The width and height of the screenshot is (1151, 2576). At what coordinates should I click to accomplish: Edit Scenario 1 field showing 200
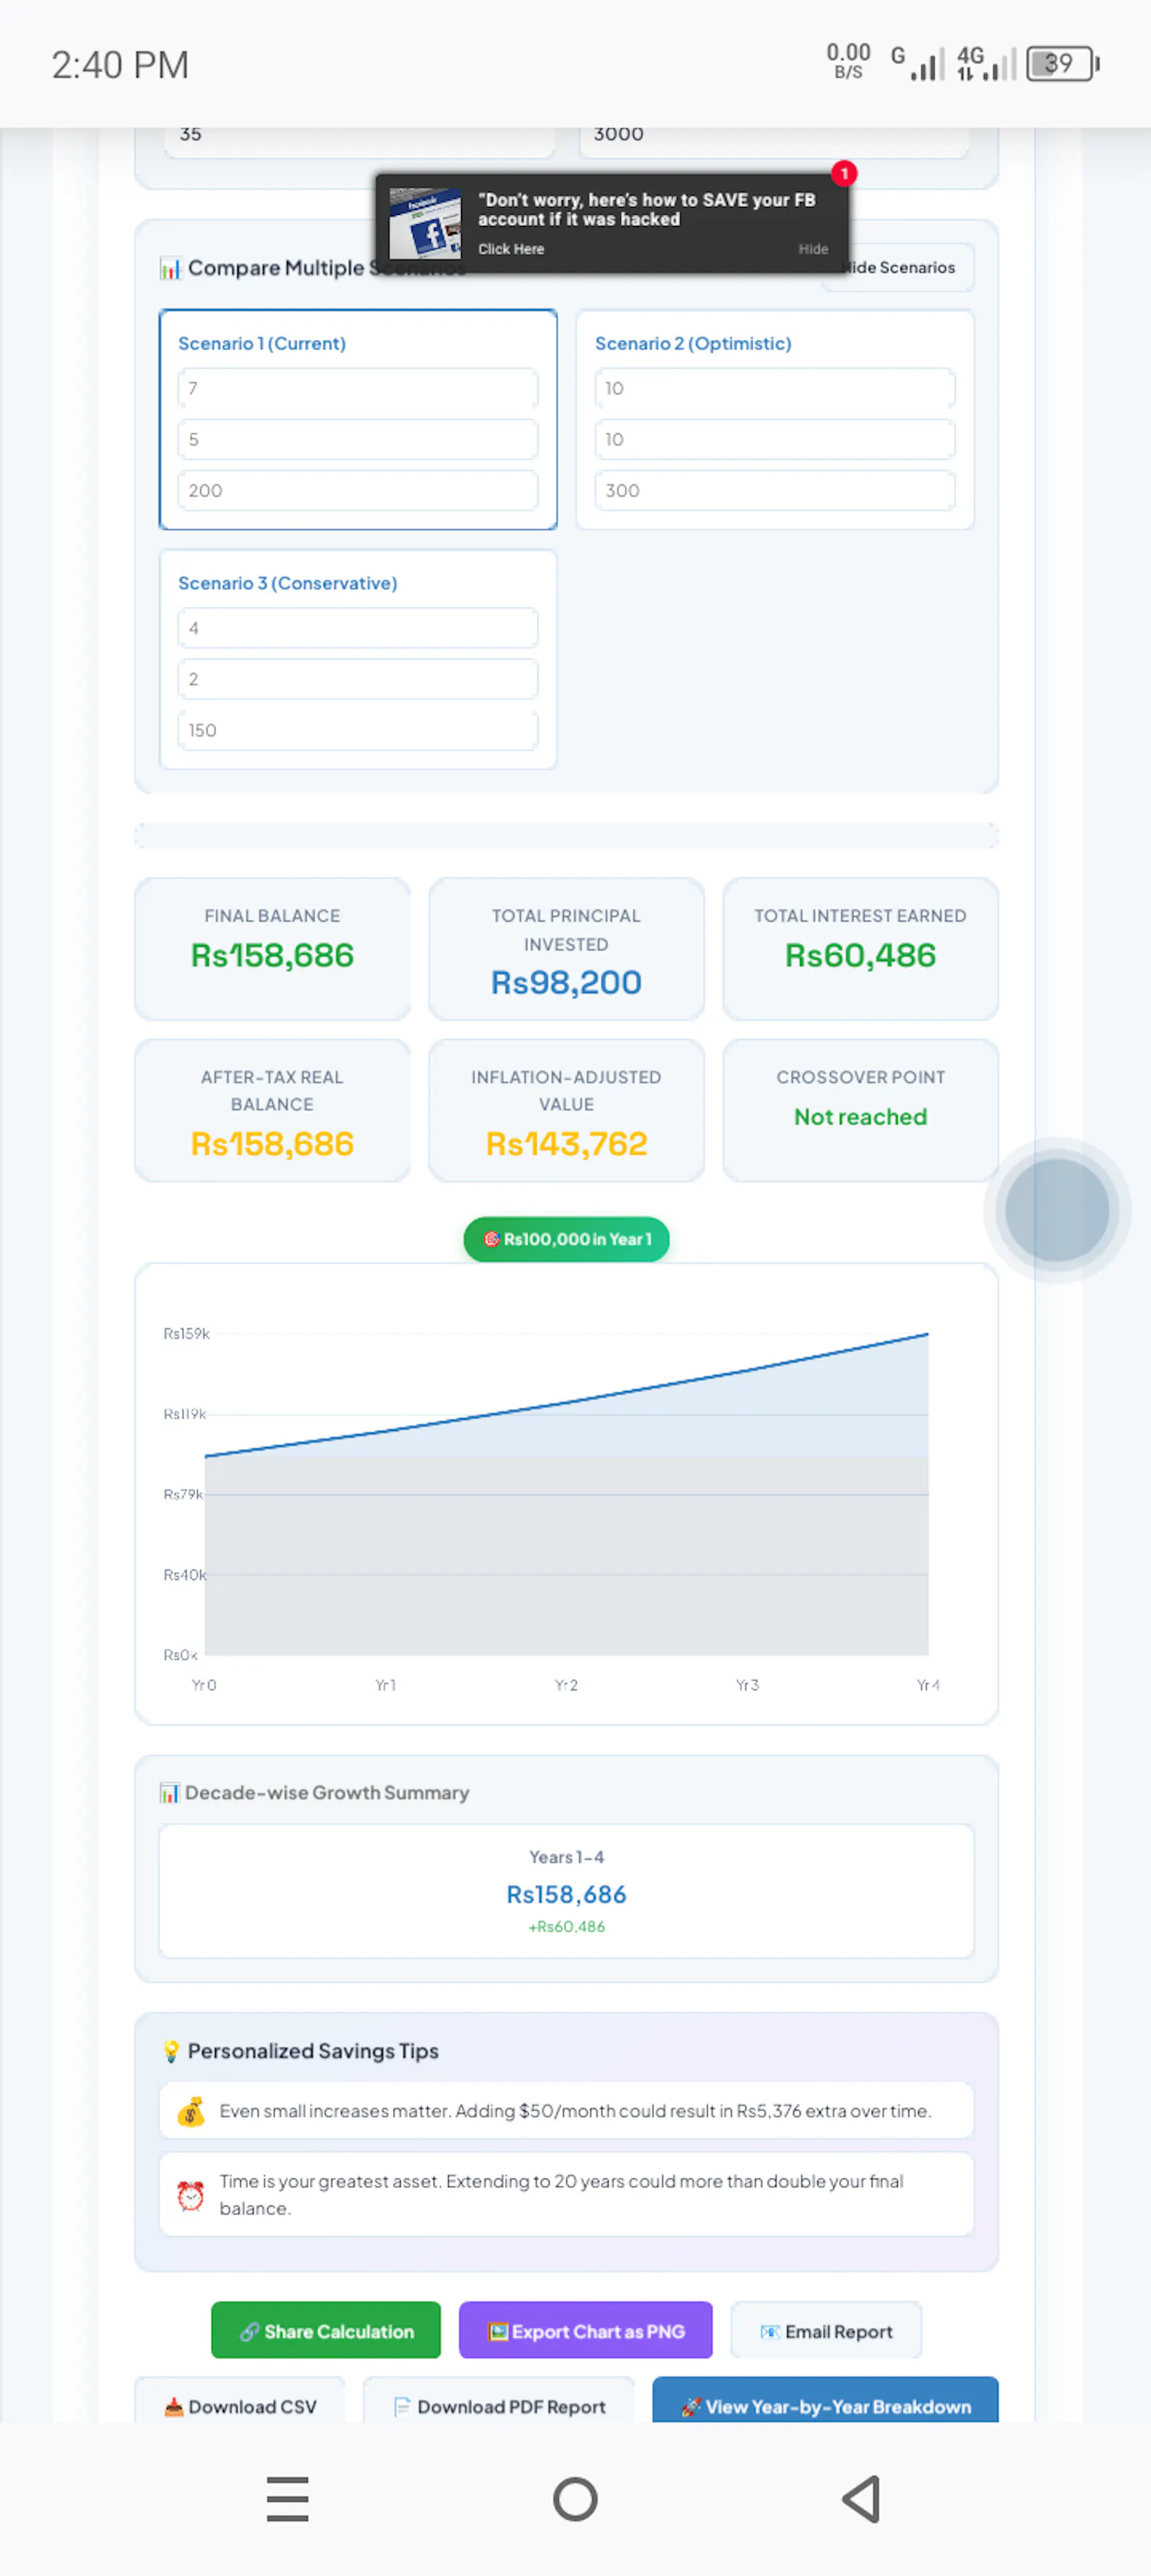(358, 490)
